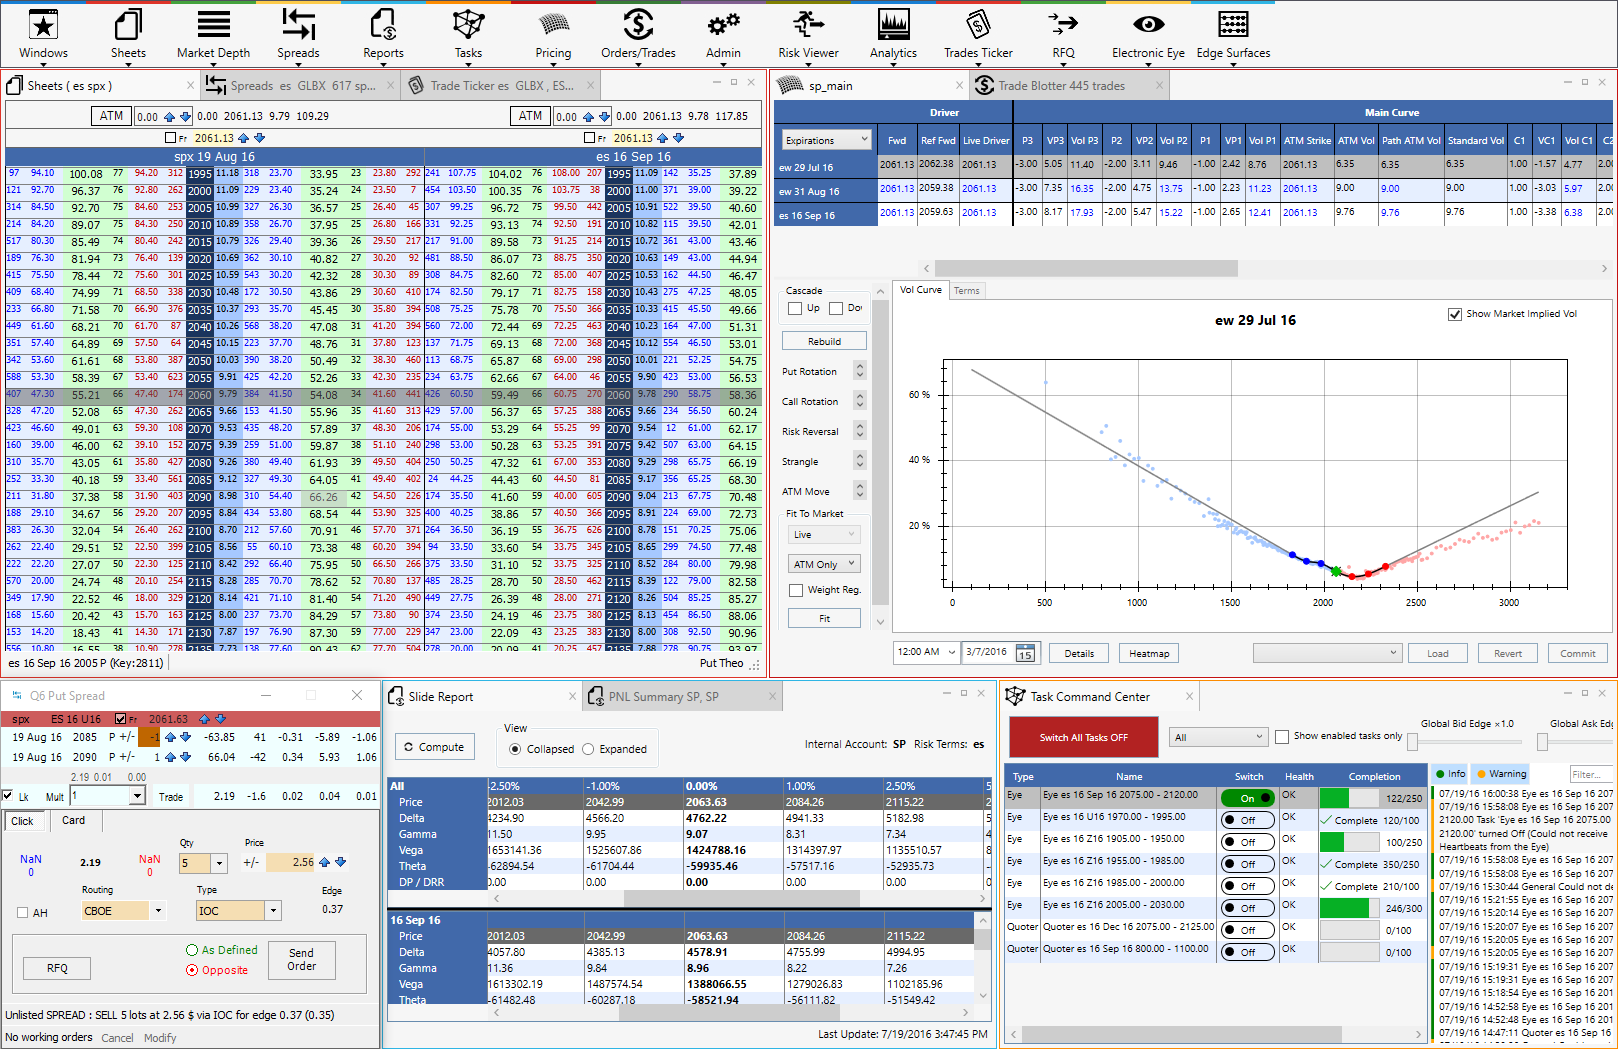Viewport: 1618px width, 1049px height.
Task: Check Show enabled tasks only
Action: pos(1282,737)
